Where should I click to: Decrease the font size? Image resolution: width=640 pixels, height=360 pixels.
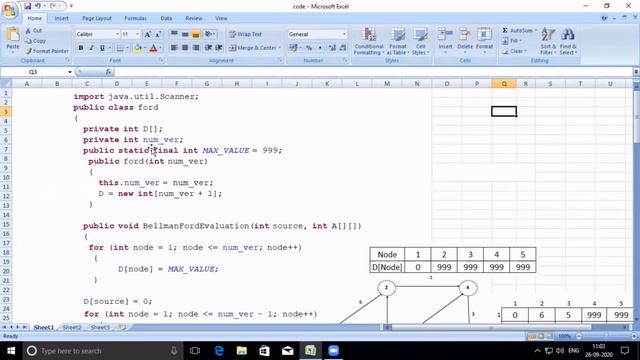158,34
